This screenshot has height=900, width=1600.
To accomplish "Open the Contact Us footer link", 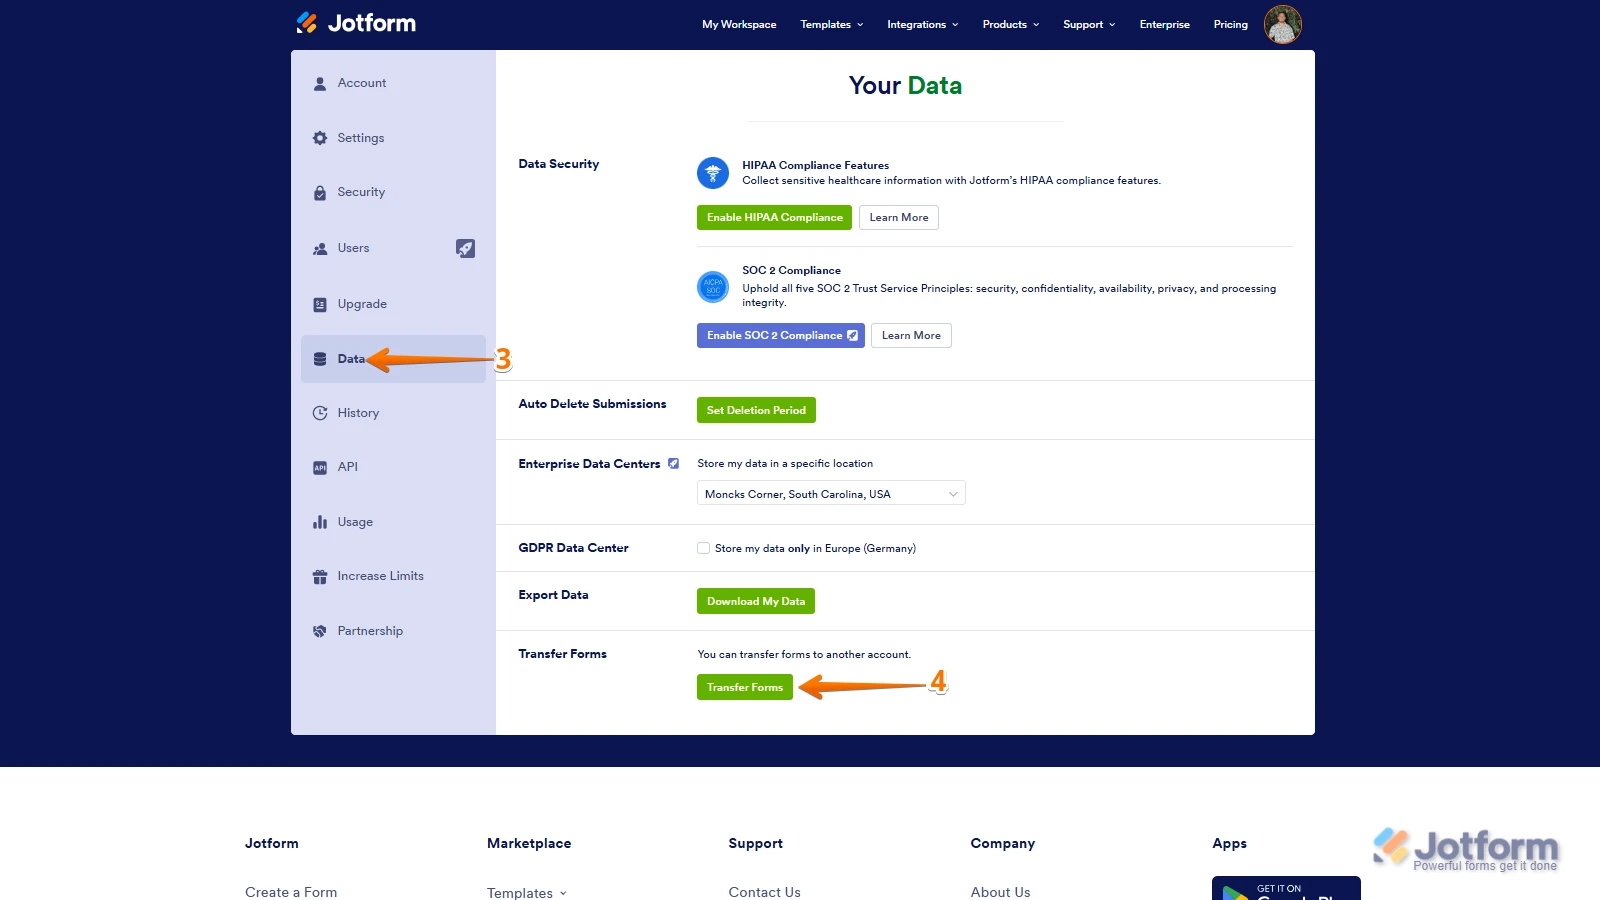I will click(764, 891).
